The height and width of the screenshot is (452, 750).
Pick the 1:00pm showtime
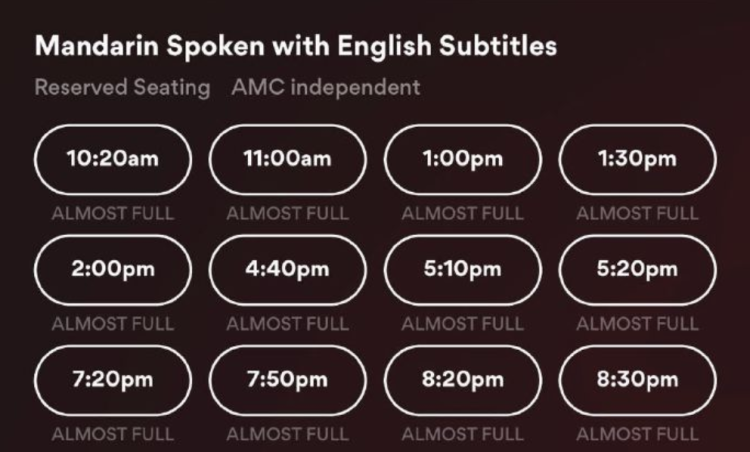tap(462, 159)
